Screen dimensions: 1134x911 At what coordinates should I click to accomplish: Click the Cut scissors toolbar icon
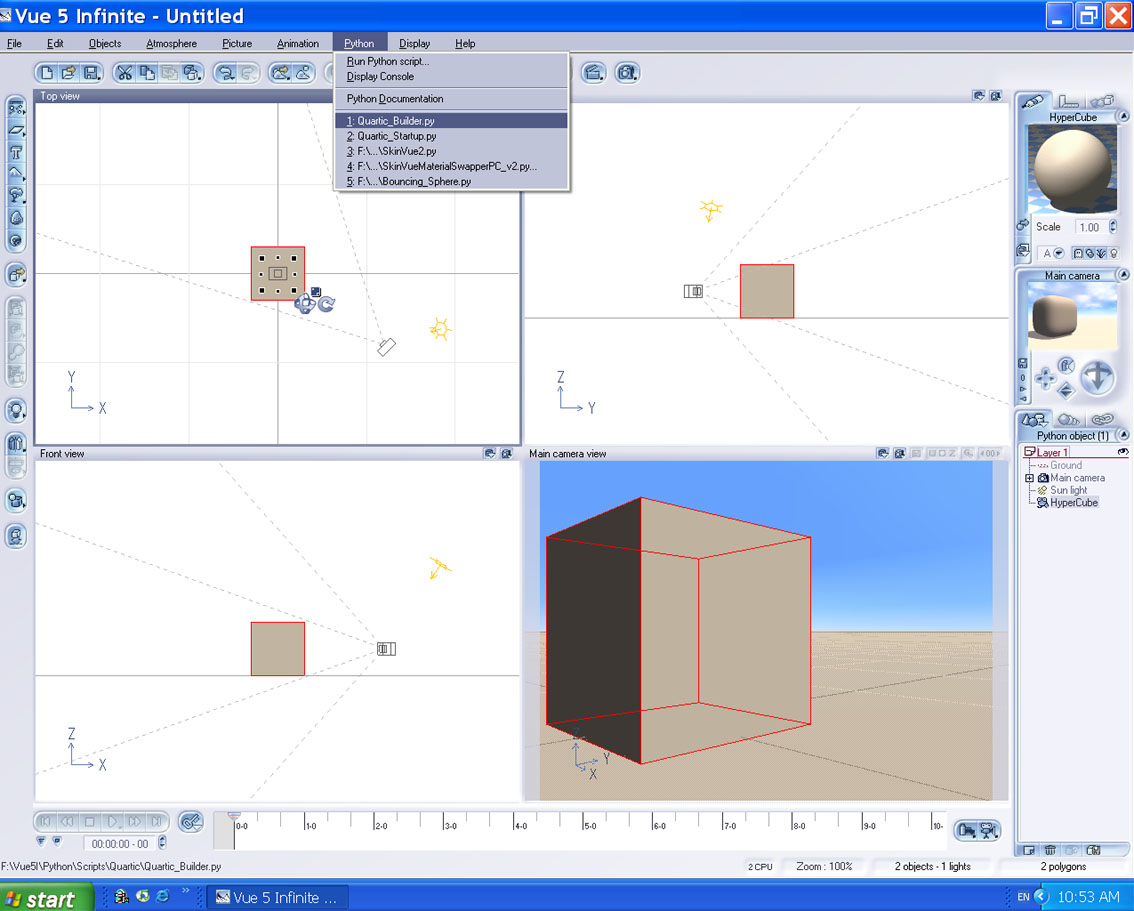124,73
